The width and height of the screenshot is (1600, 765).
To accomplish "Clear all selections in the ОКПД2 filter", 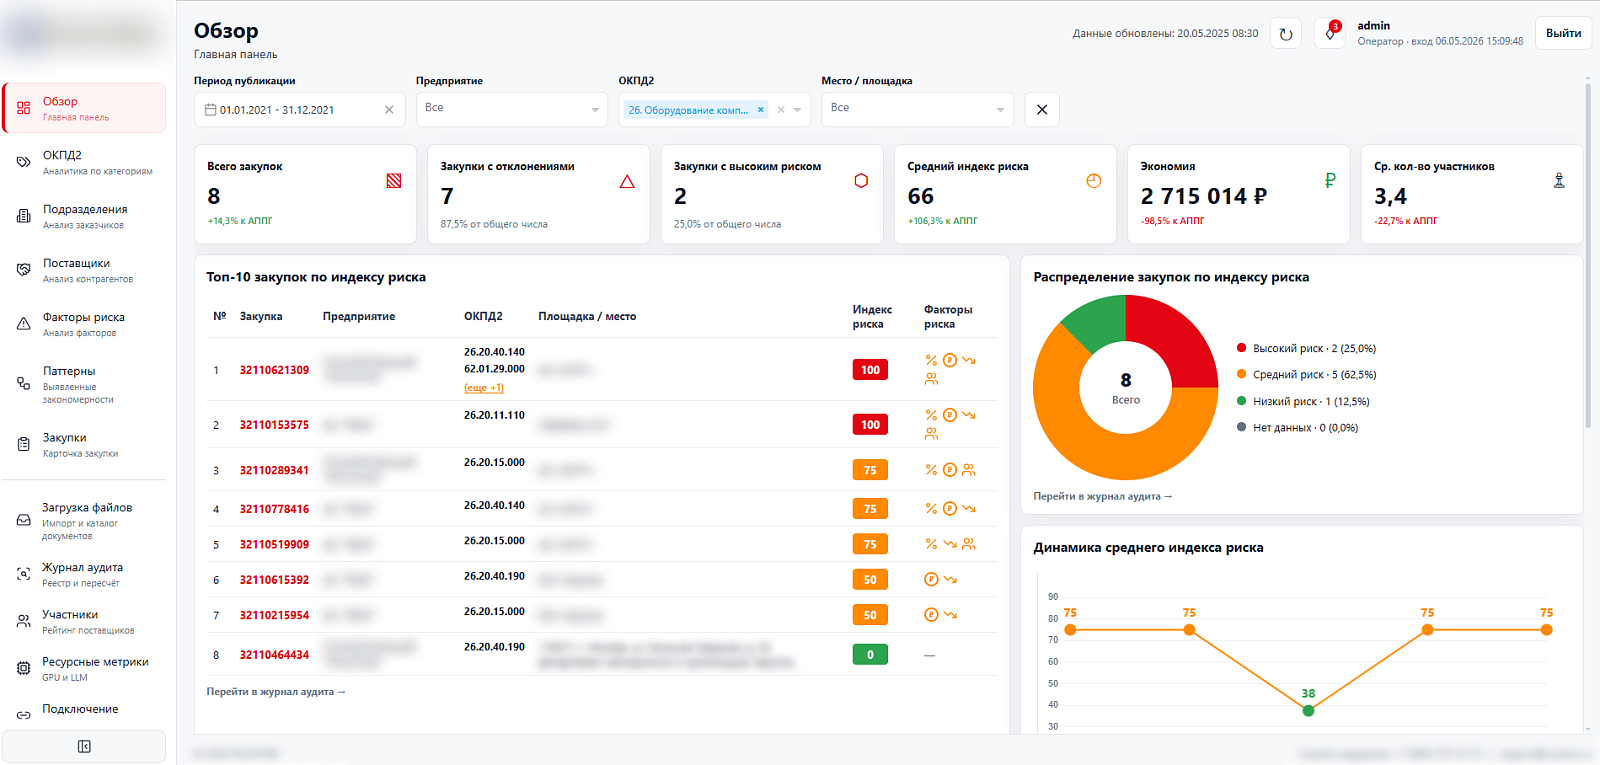I will (781, 110).
